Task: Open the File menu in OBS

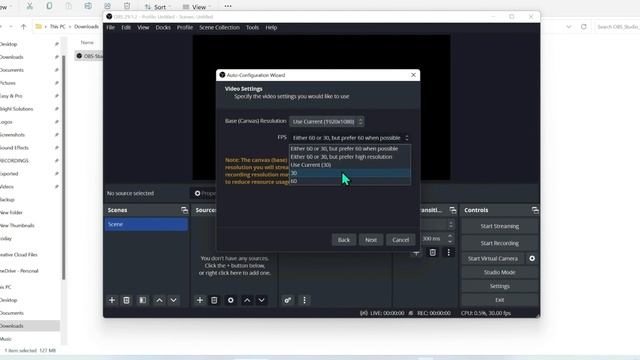Action: pos(111,27)
